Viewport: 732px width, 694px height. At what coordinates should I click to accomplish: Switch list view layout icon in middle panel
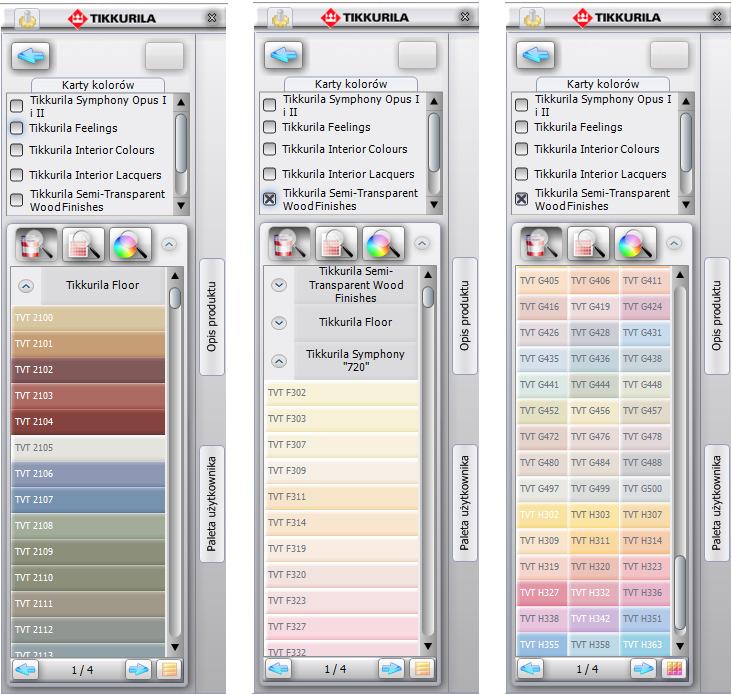tap(422, 669)
